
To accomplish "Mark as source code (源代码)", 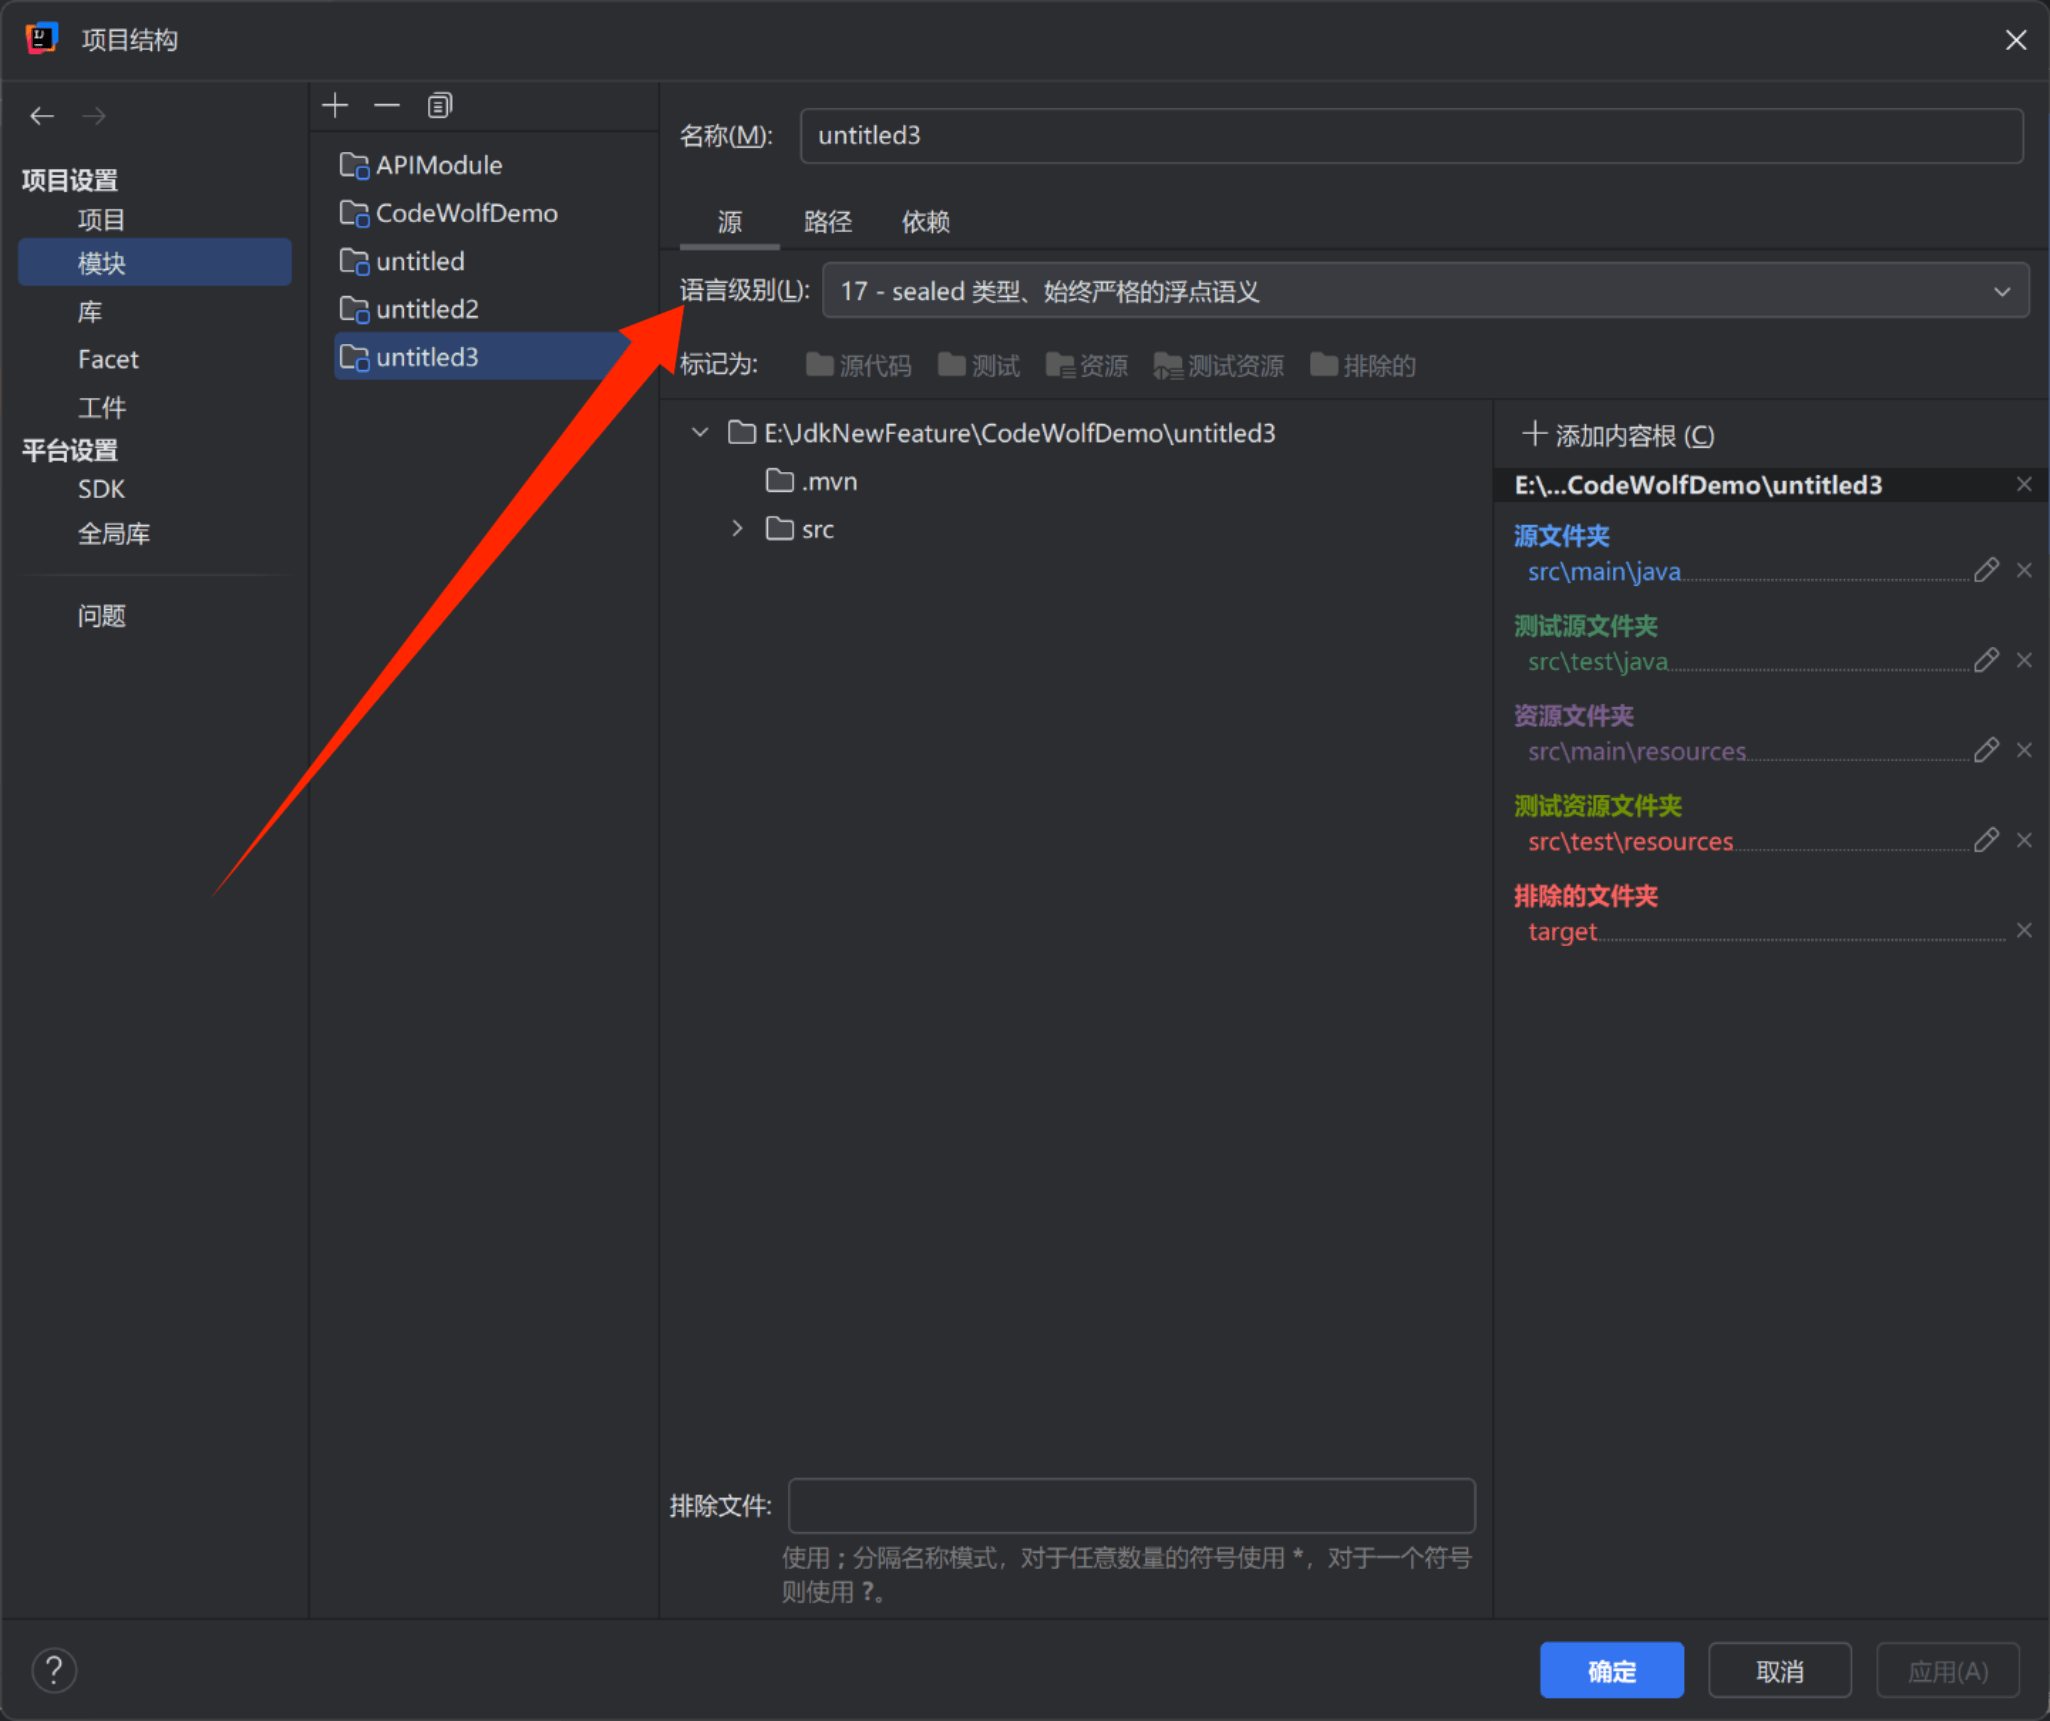I will pyautogui.click(x=859, y=366).
